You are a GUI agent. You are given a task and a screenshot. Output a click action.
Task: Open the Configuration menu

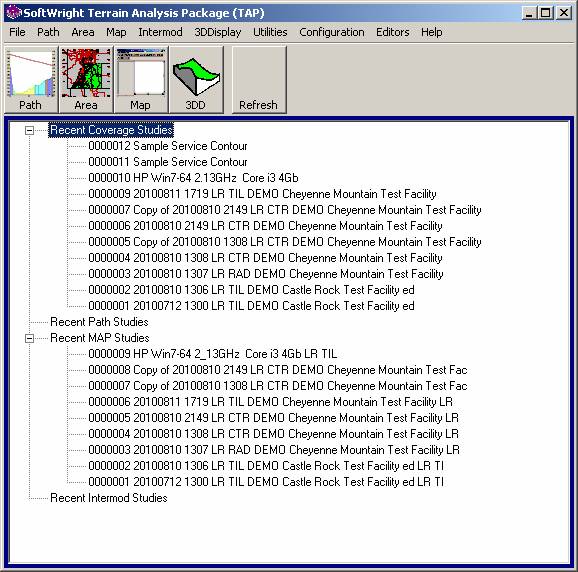pos(332,32)
